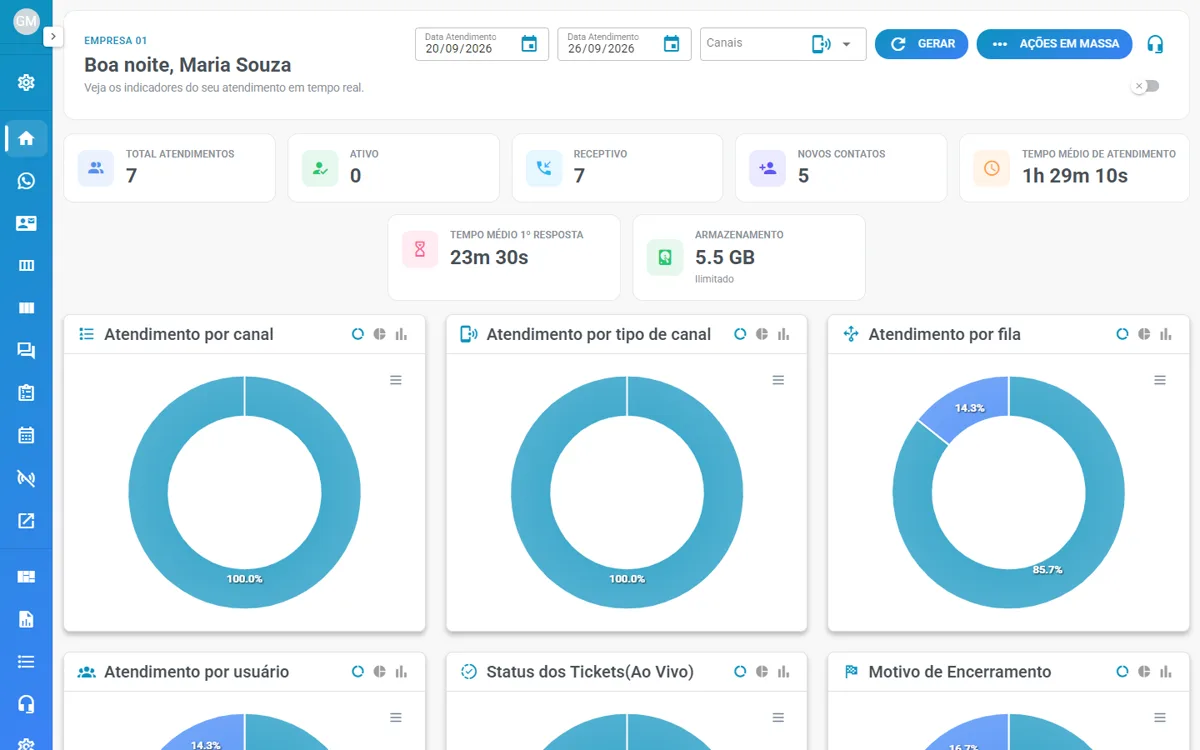Open the calendar schedule icon in sidebar
Image resolution: width=1200 pixels, height=750 pixels.
26,435
